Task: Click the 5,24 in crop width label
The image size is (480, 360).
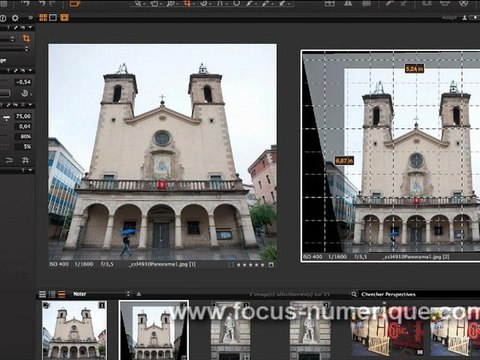Action: pos(414,69)
